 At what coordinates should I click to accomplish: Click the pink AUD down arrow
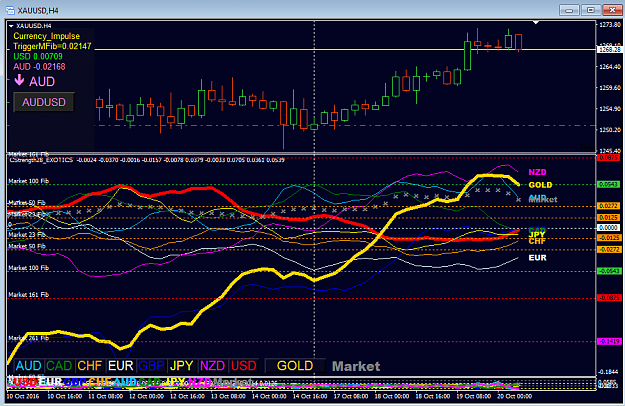pos(19,80)
